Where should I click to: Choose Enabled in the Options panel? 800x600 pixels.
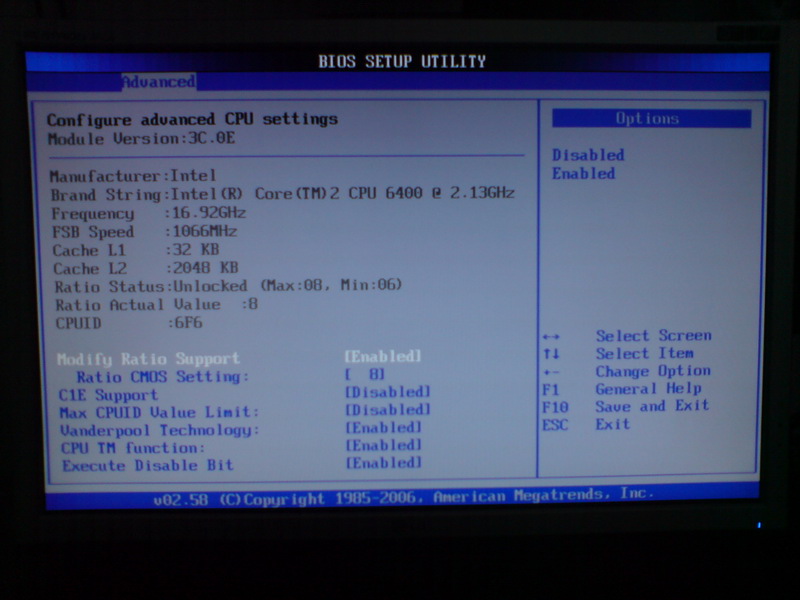tap(583, 173)
